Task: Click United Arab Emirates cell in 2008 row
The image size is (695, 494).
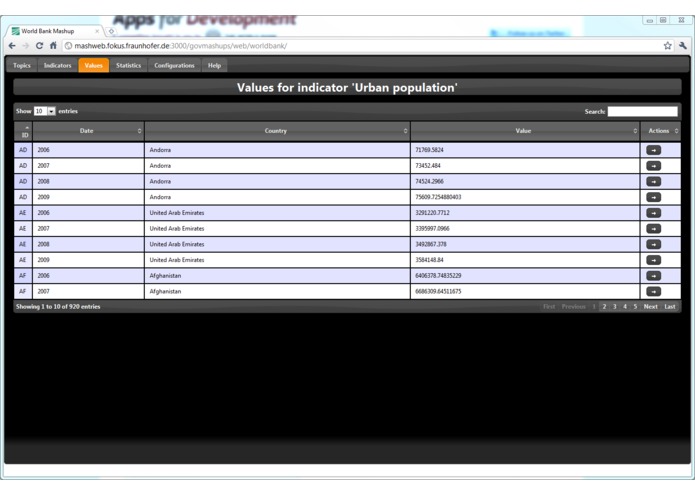Action: tap(277, 245)
